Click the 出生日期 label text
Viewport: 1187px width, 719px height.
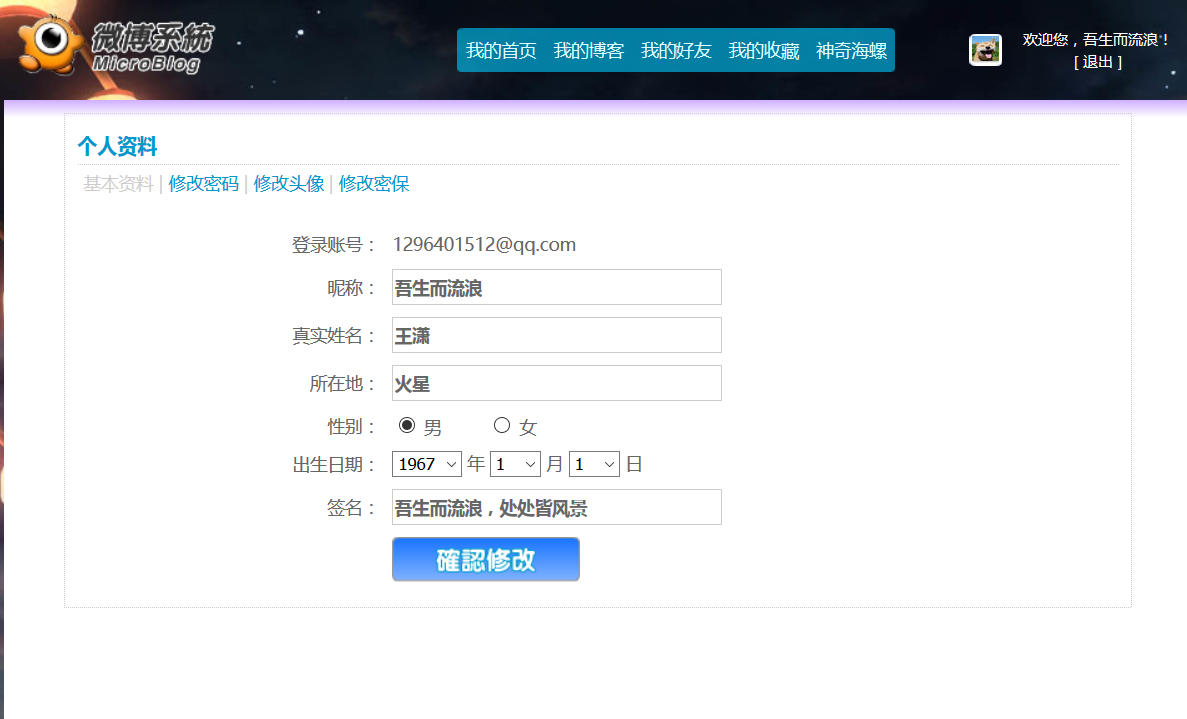coord(333,465)
